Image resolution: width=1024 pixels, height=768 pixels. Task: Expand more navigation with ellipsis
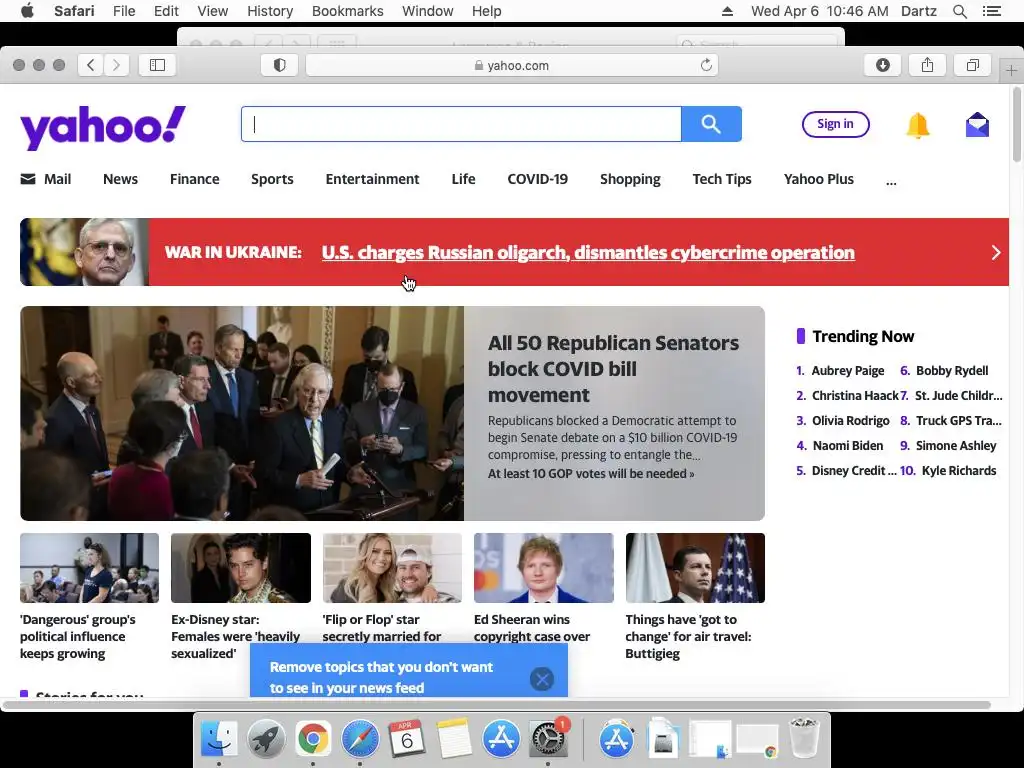coord(891,181)
